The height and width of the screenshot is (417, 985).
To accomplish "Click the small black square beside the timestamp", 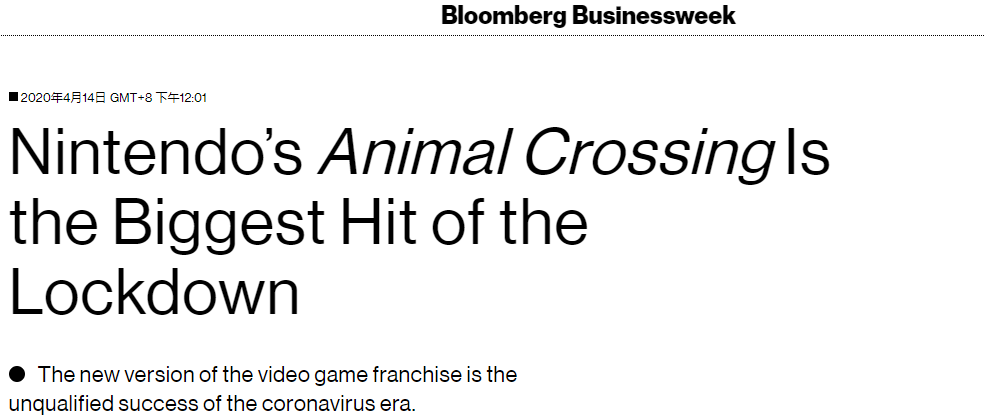I will point(13,97).
